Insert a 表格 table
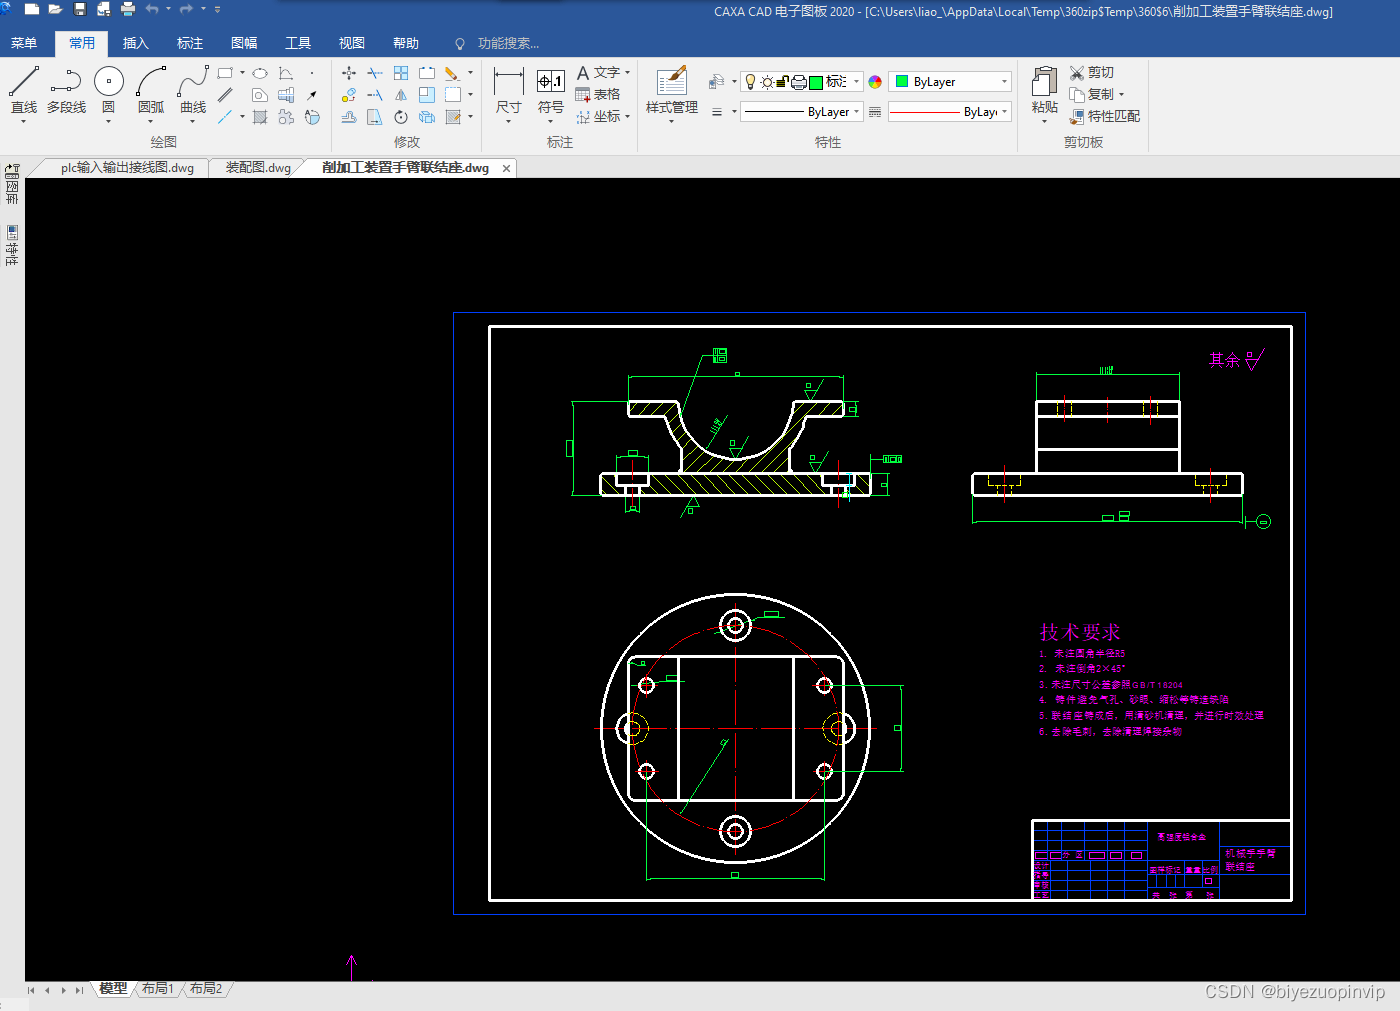This screenshot has width=1400, height=1011. pyautogui.click(x=598, y=94)
